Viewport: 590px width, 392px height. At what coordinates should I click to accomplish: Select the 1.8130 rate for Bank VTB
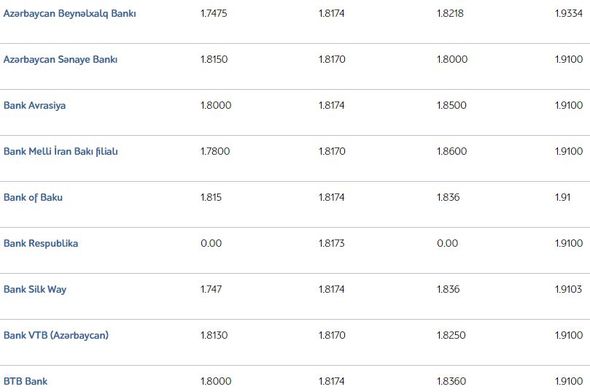click(x=214, y=335)
